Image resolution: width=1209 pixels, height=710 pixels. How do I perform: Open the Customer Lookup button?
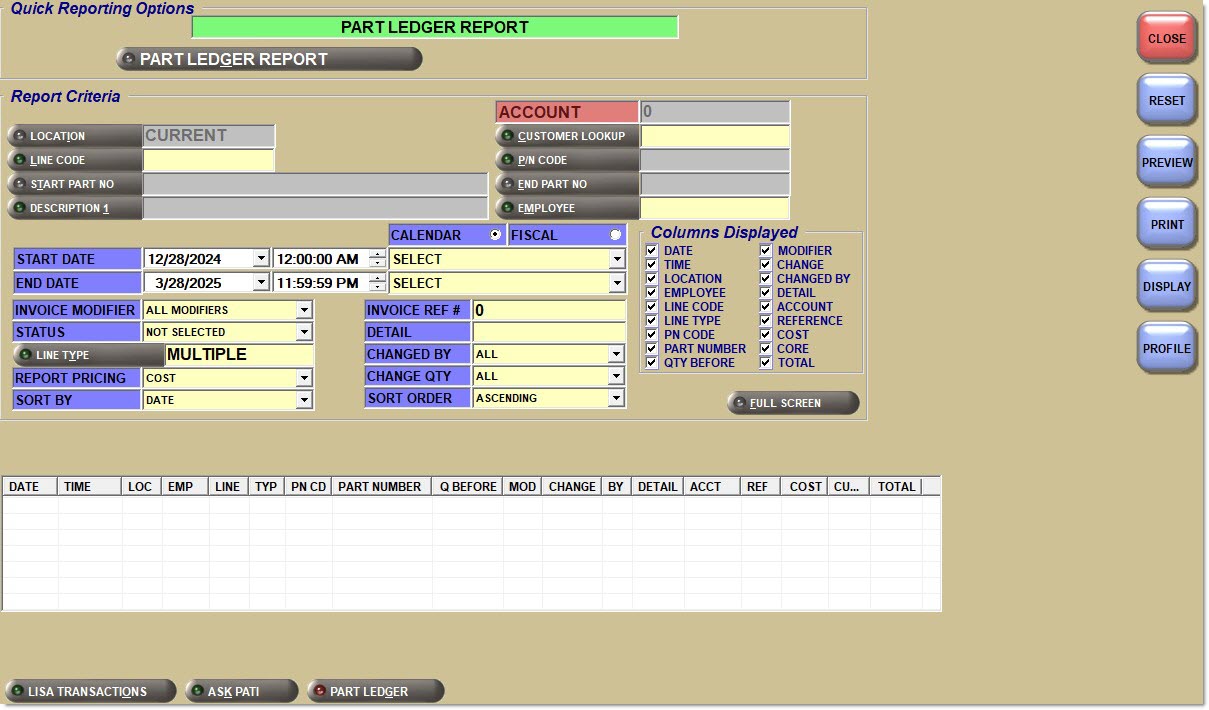[x=567, y=136]
